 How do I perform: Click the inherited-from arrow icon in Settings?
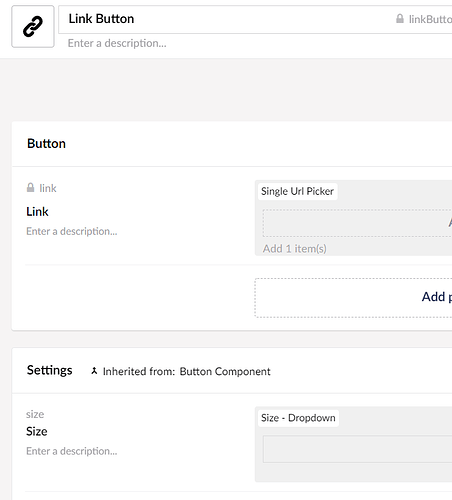[94, 371]
